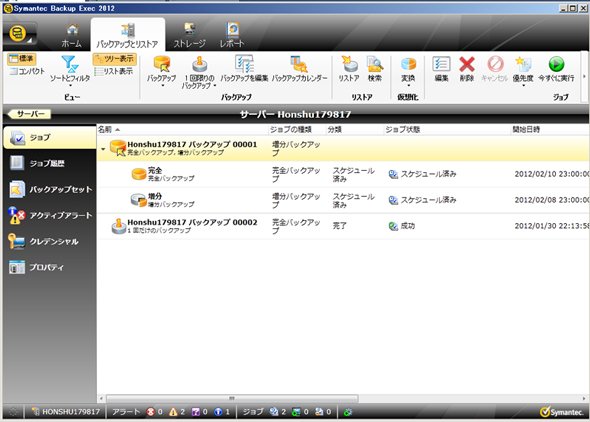Toggle リスト表示 list view

coord(114,71)
